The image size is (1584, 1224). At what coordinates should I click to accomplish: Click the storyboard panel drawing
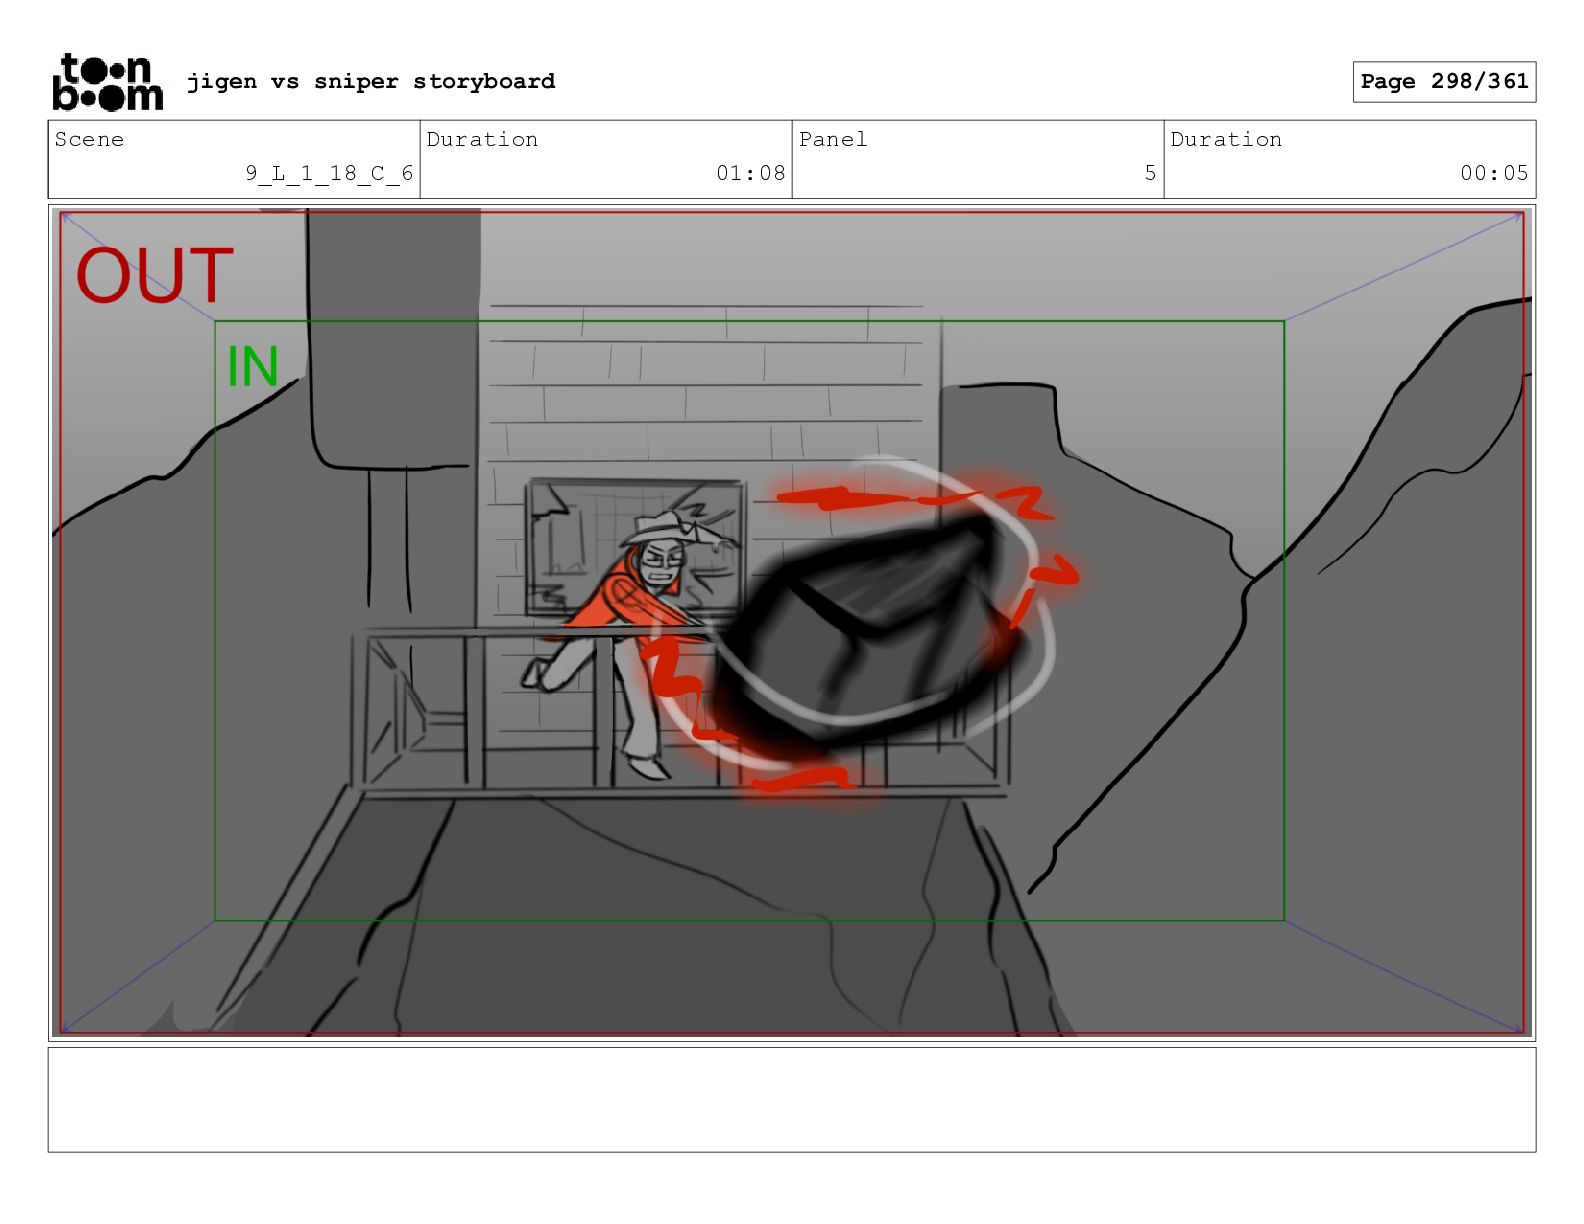click(792, 623)
